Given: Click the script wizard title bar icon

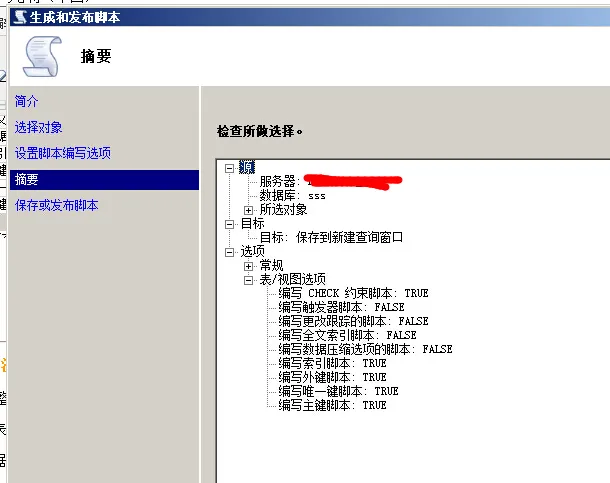Looking at the screenshot, I should [20, 17].
